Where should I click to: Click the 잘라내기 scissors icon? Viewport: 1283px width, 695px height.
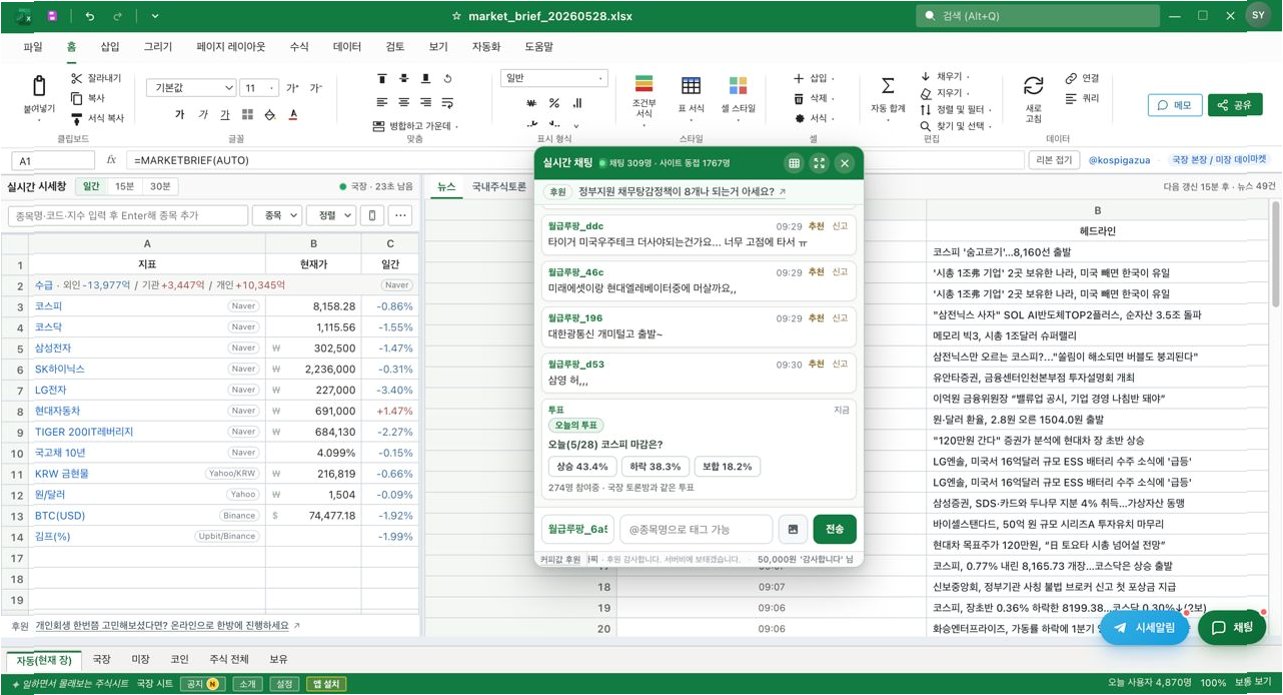coord(76,79)
